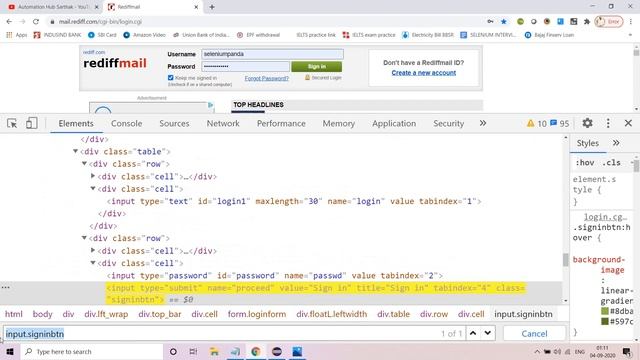Click the bookmark star icon
This screenshot has height=360, width=640.
pyautogui.click(x=504, y=22)
